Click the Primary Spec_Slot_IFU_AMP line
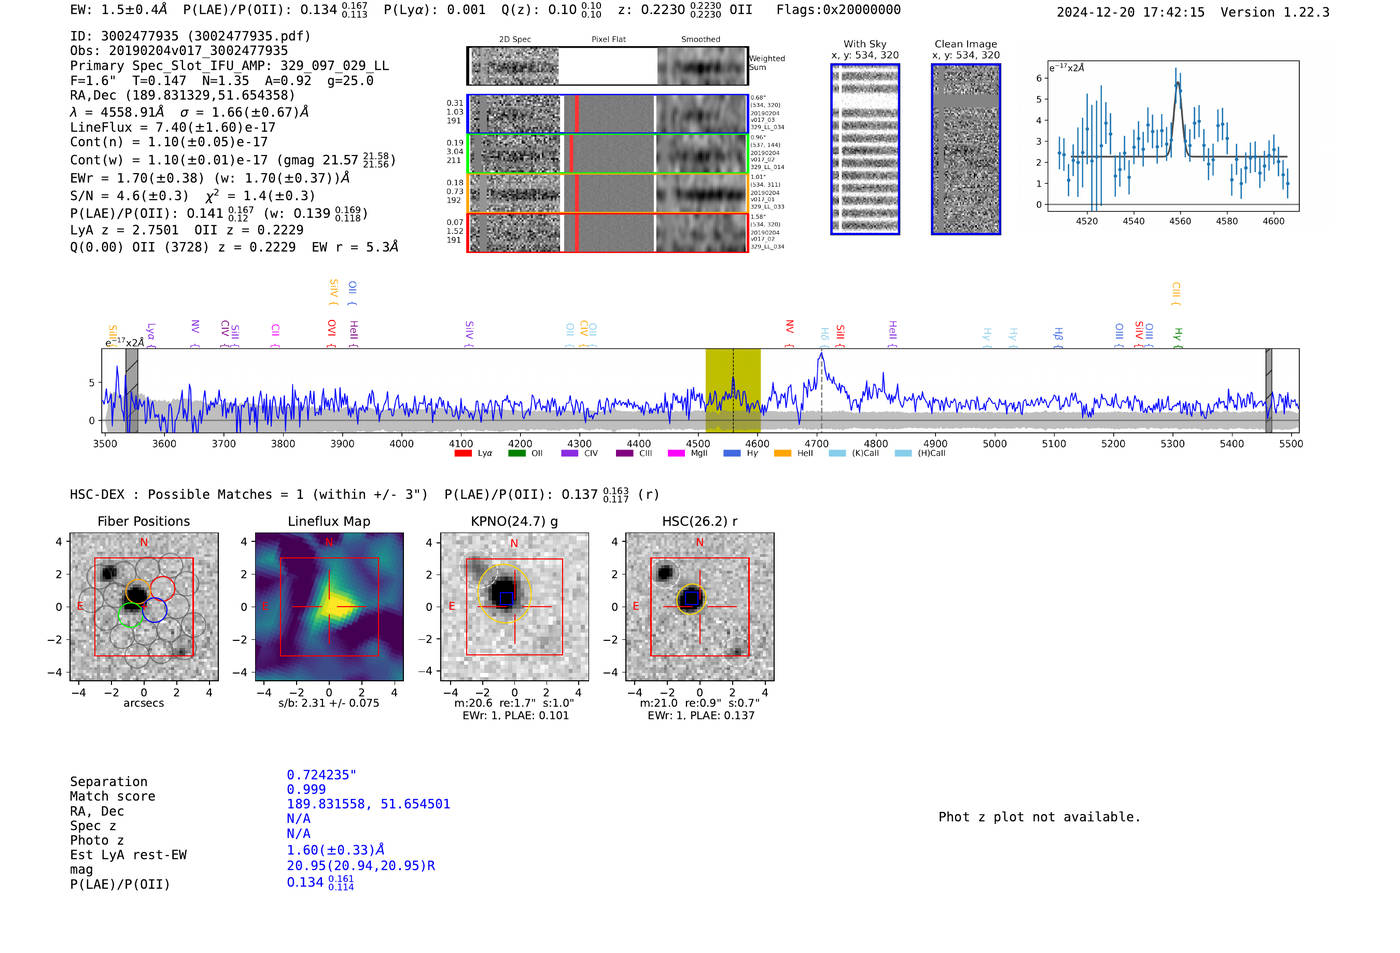Image resolution: width=1400 pixels, height=953 pixels. click(230, 66)
